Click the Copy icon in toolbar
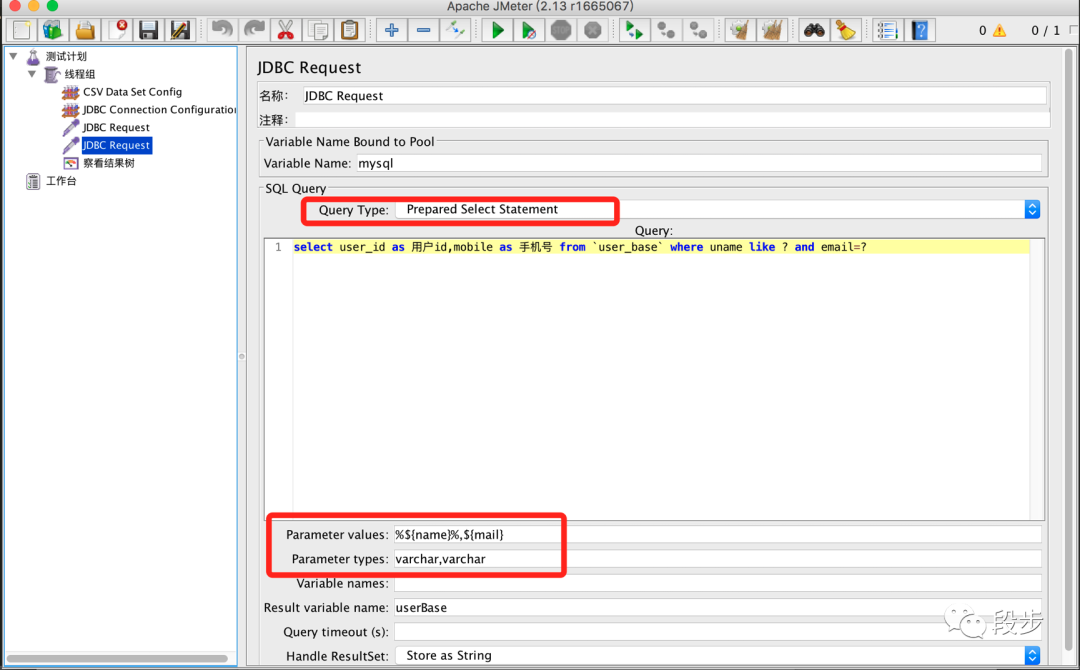Viewport: 1080px width, 670px height. tap(318, 30)
